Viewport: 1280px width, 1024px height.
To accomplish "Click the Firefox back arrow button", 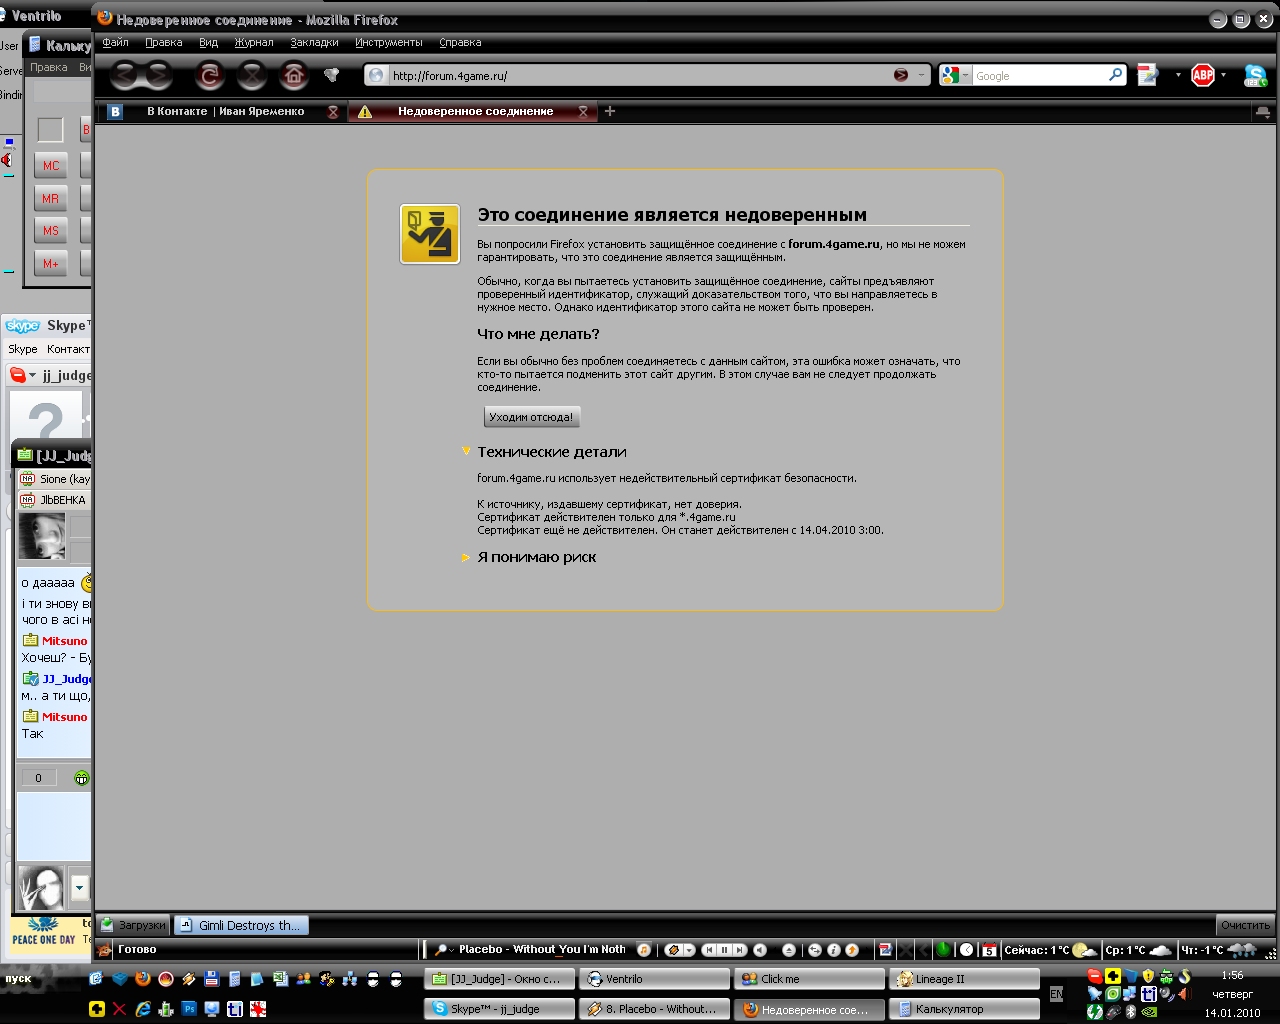I will (x=124, y=75).
